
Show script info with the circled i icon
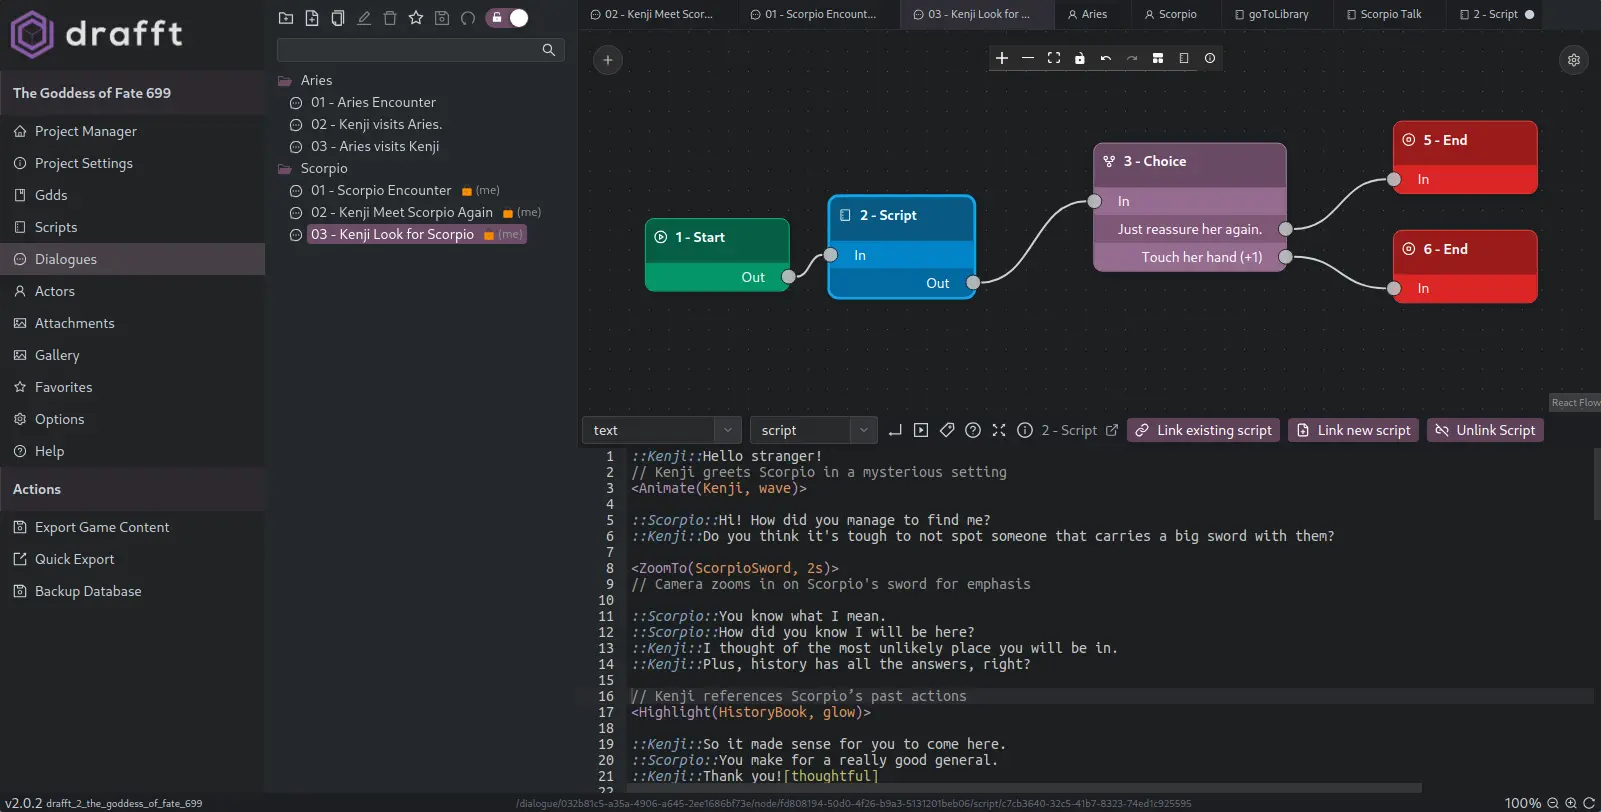click(x=1025, y=430)
